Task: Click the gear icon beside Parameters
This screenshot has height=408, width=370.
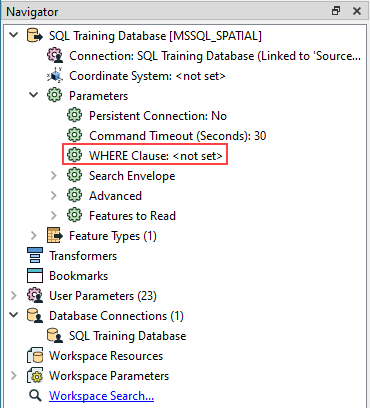Action: coord(54,95)
